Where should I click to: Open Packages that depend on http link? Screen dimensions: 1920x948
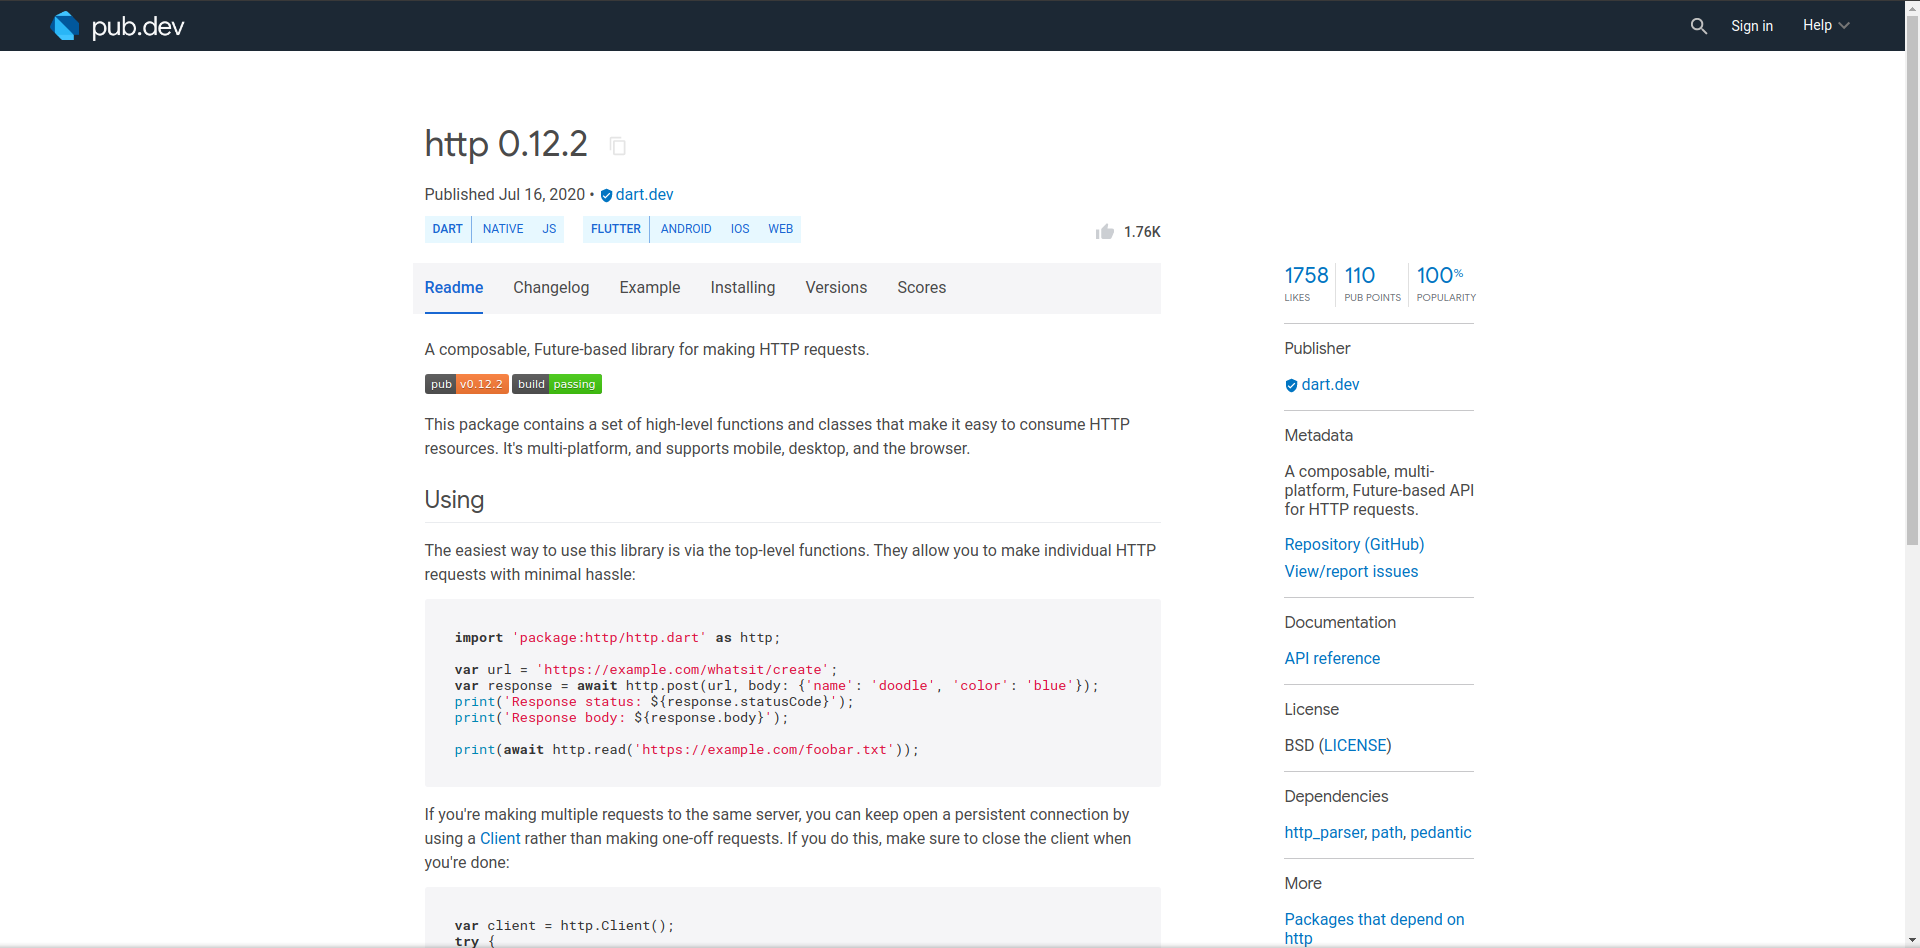point(1374,929)
